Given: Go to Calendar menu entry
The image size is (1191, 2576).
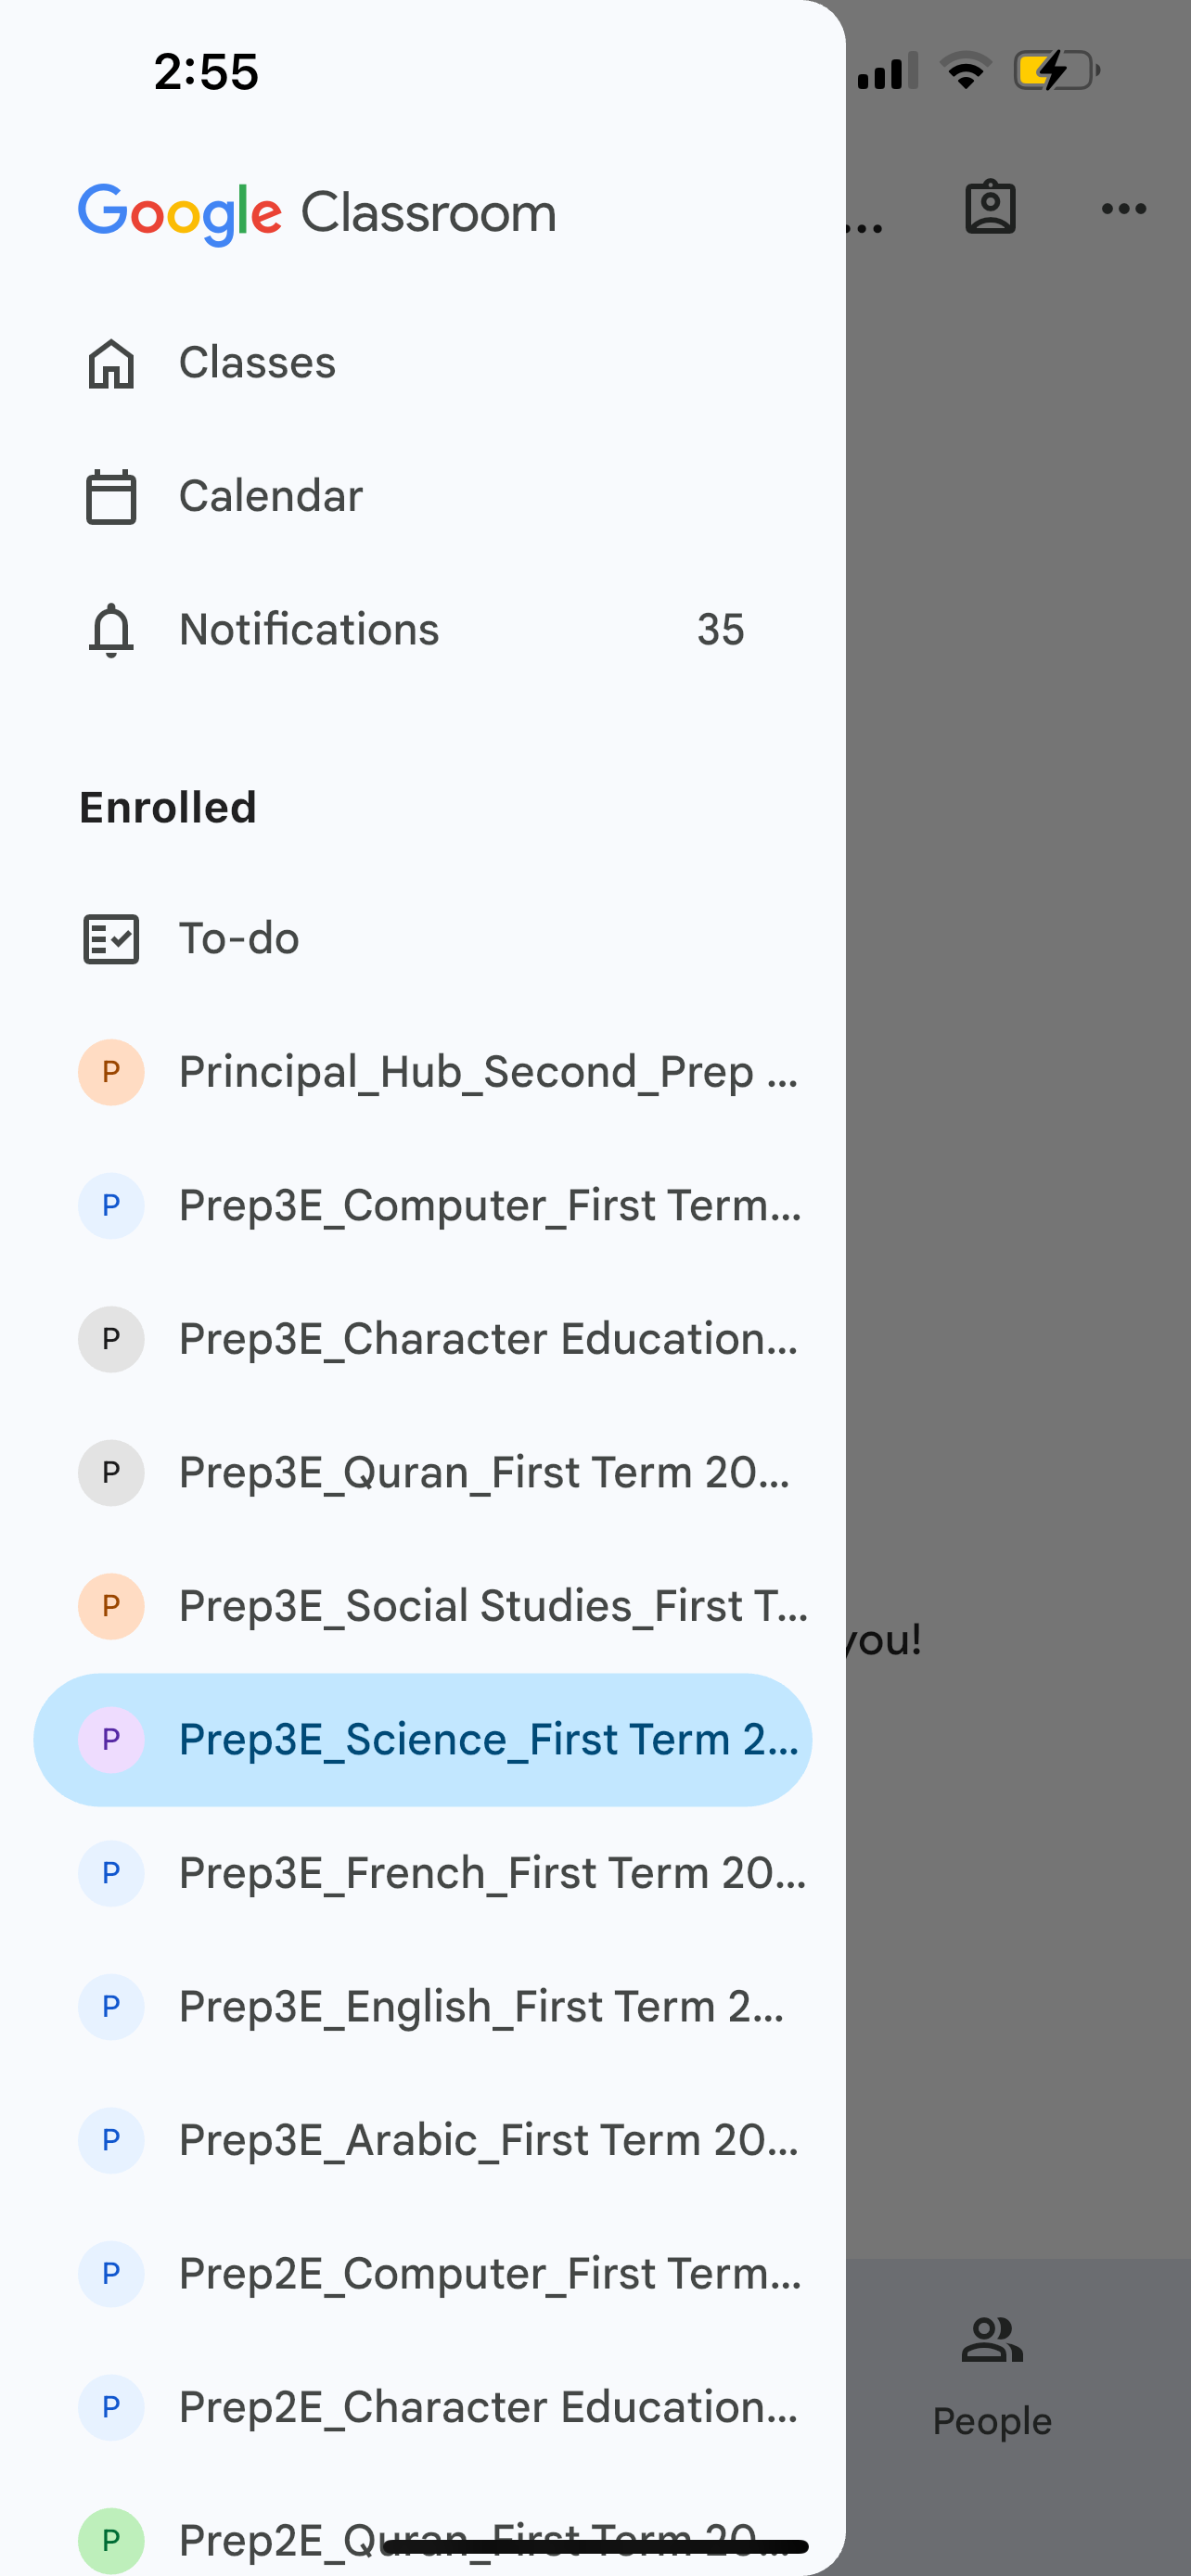Looking at the screenshot, I should coord(270,497).
